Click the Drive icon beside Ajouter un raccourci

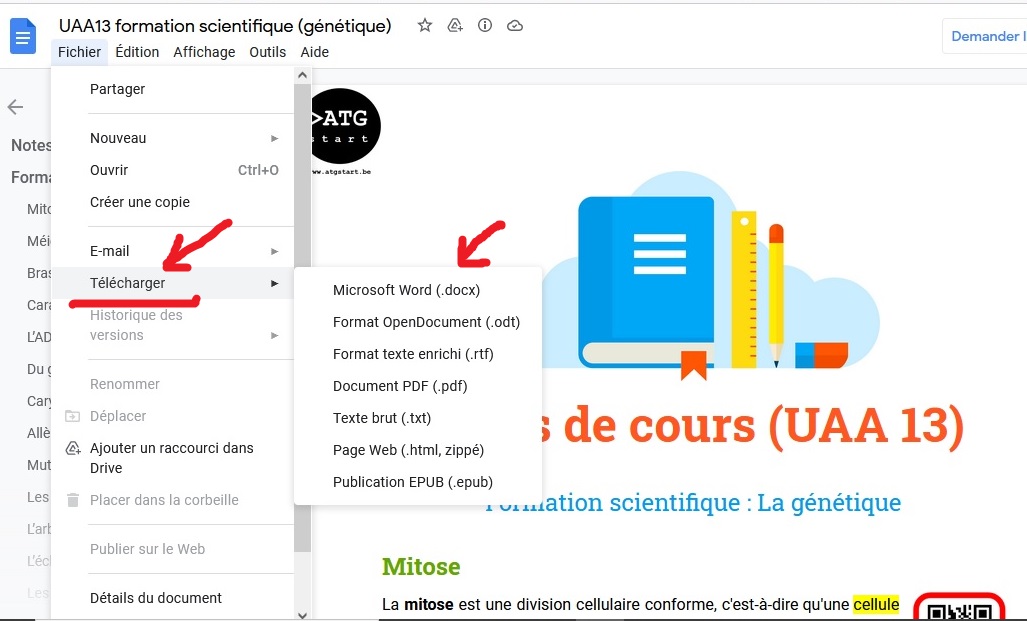(72, 448)
